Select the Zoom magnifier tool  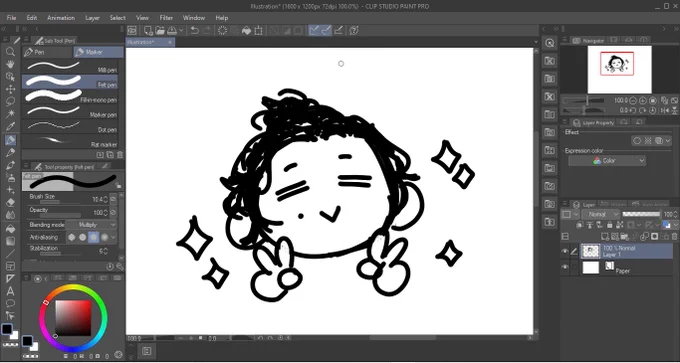tap(10, 52)
